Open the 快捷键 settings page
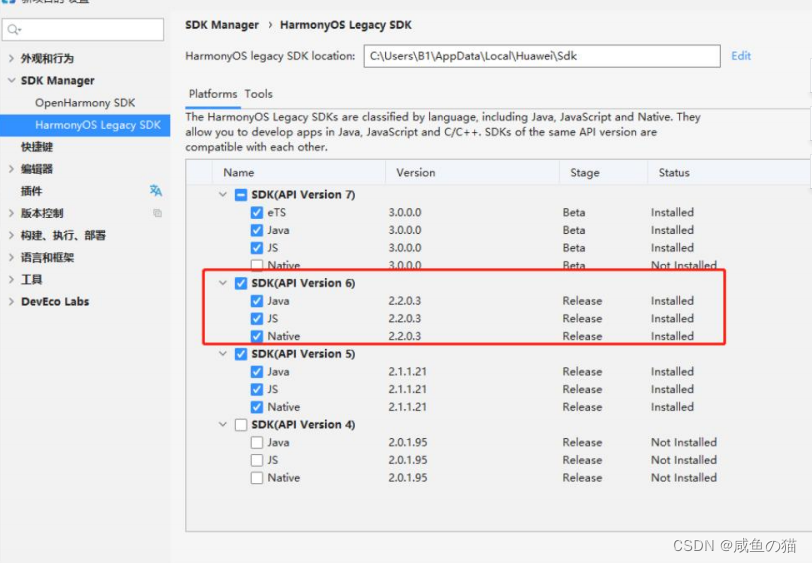 point(37,147)
